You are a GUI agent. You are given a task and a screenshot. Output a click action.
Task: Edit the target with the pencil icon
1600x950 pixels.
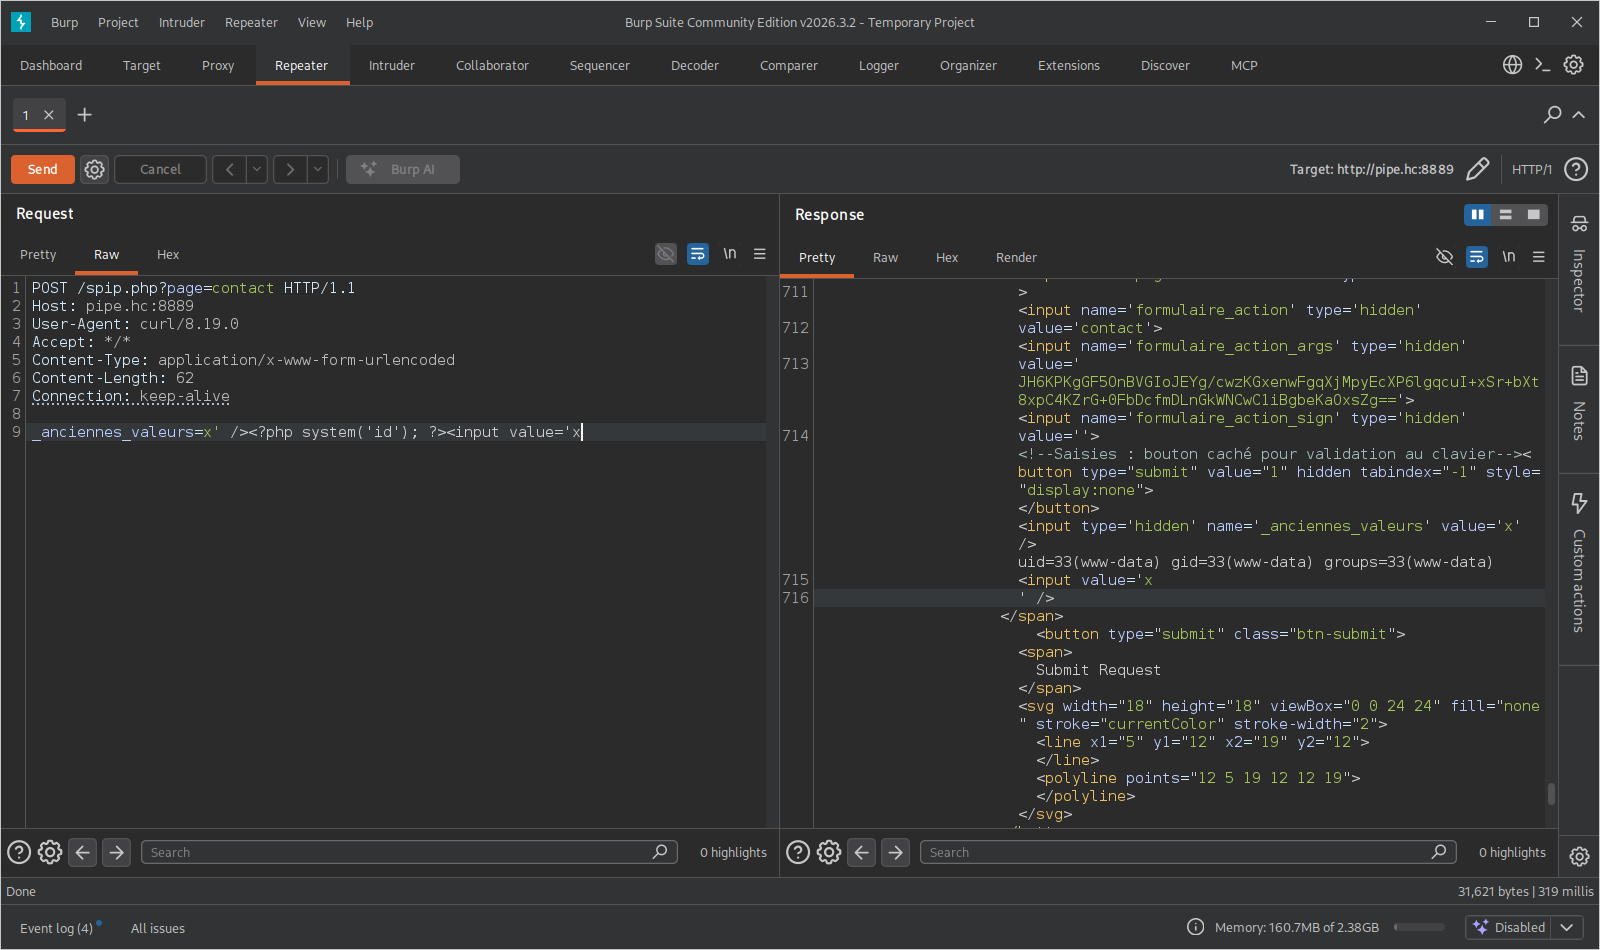[1477, 169]
